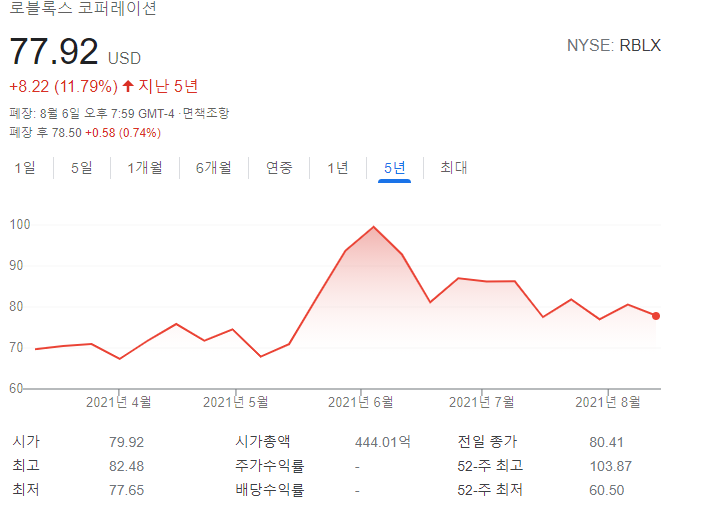Screen dimensions: 705x514
Task: Click the 시가총액 value 444.01억
Action: tap(383, 442)
